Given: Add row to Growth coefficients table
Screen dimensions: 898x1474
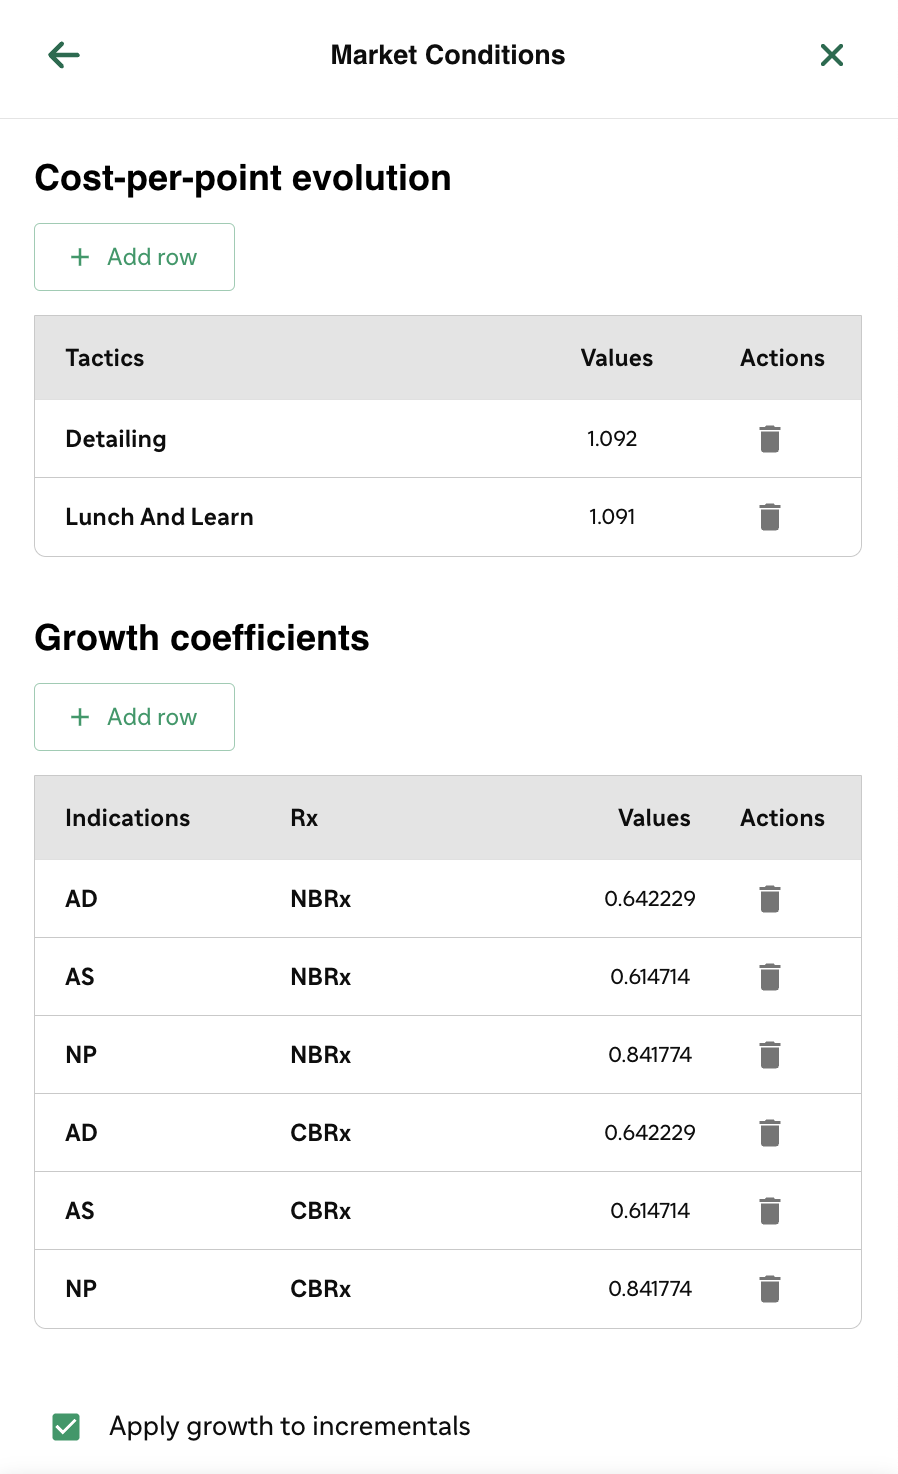Looking at the screenshot, I should tap(134, 717).
